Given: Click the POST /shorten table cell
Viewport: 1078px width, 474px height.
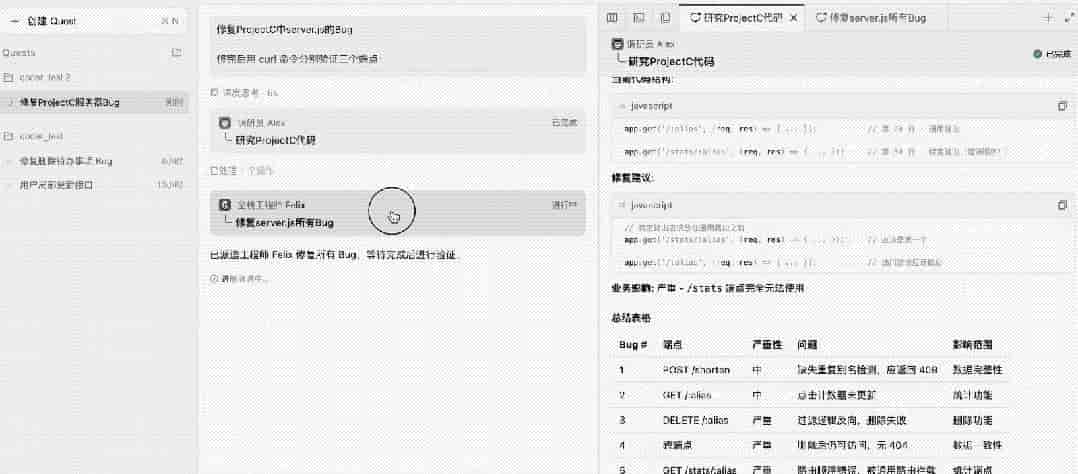Looking at the screenshot, I should 696,369.
